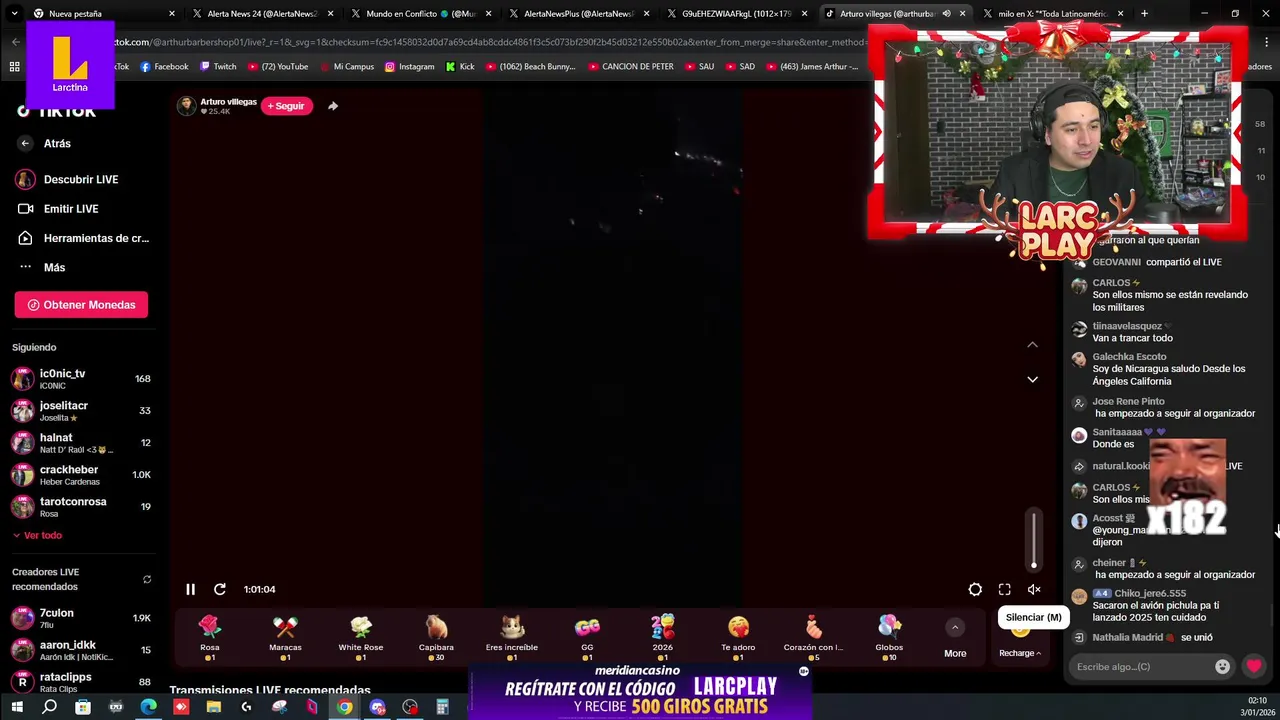This screenshot has width=1280, height=720.
Task: Go to previous live with up chevron
Action: 1032,345
